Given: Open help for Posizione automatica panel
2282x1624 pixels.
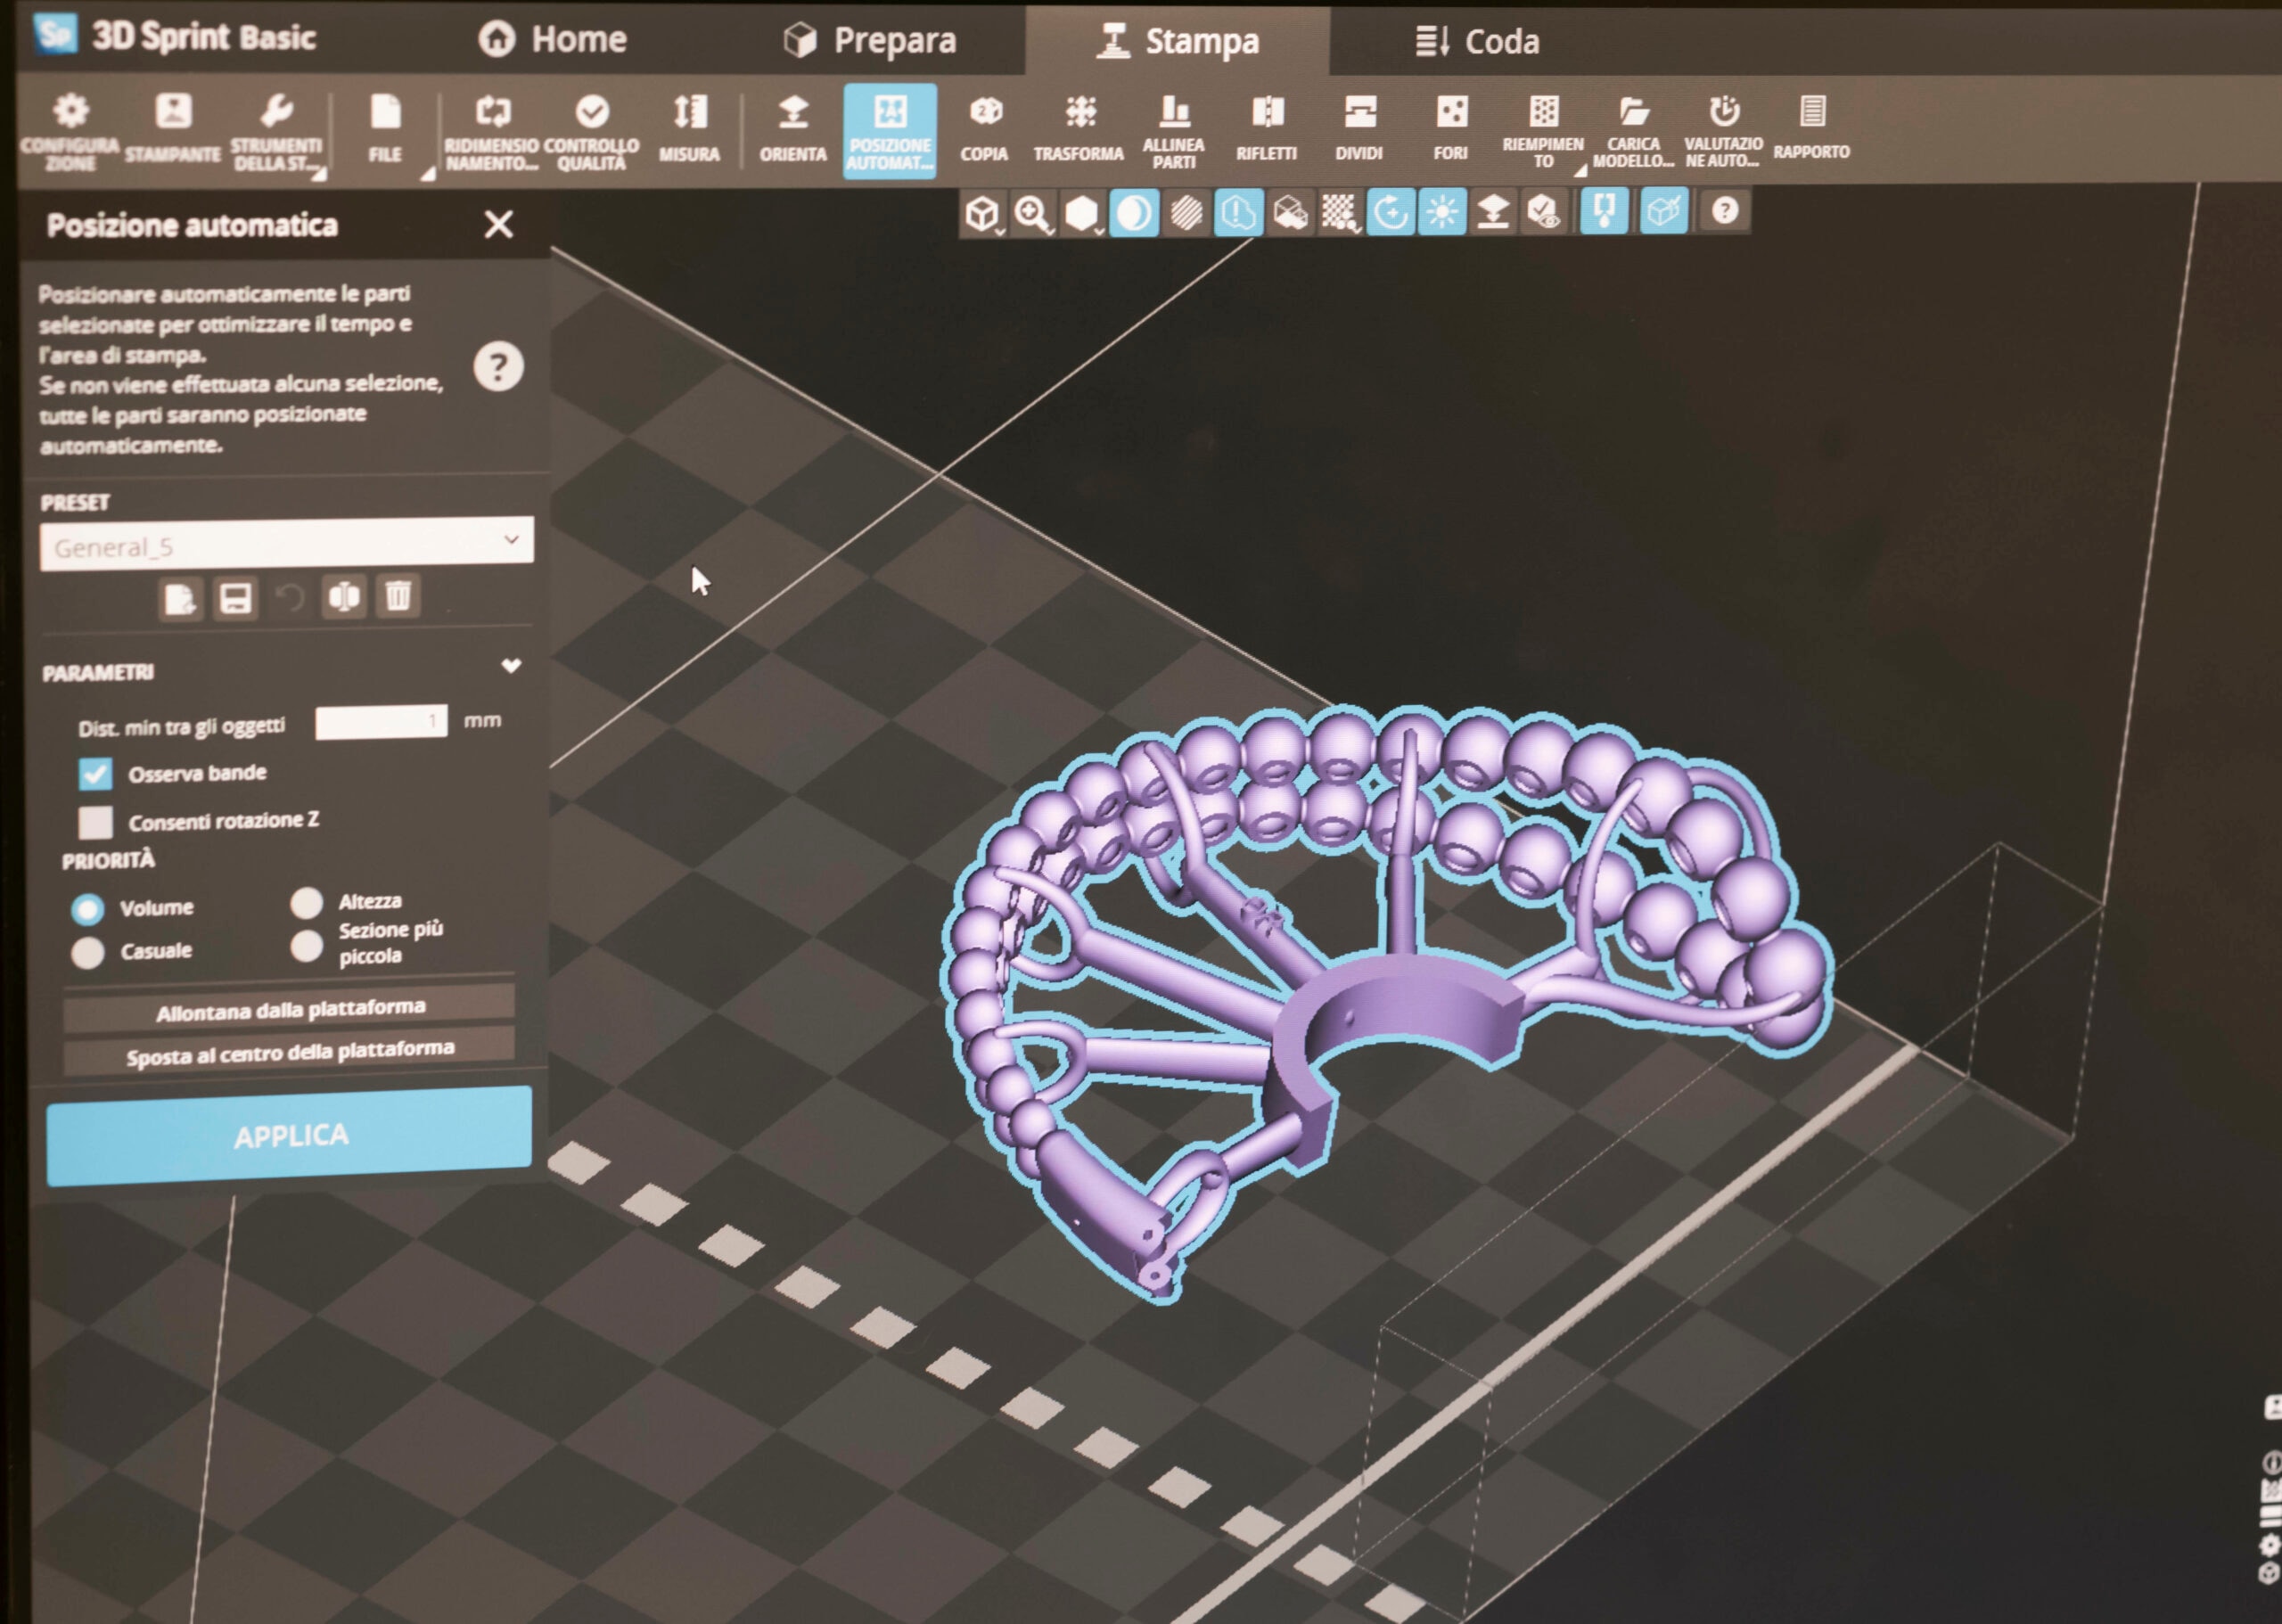Looking at the screenshot, I should pyautogui.click(x=498, y=367).
